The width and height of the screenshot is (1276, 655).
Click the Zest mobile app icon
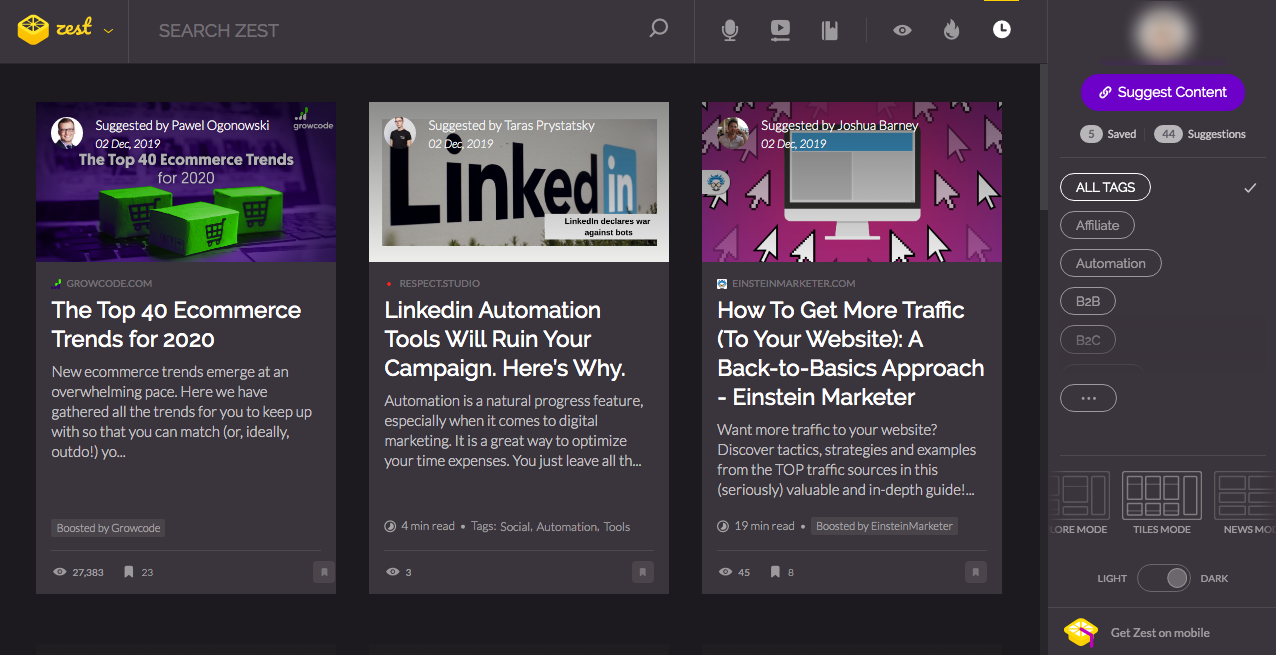[x=1081, y=632]
